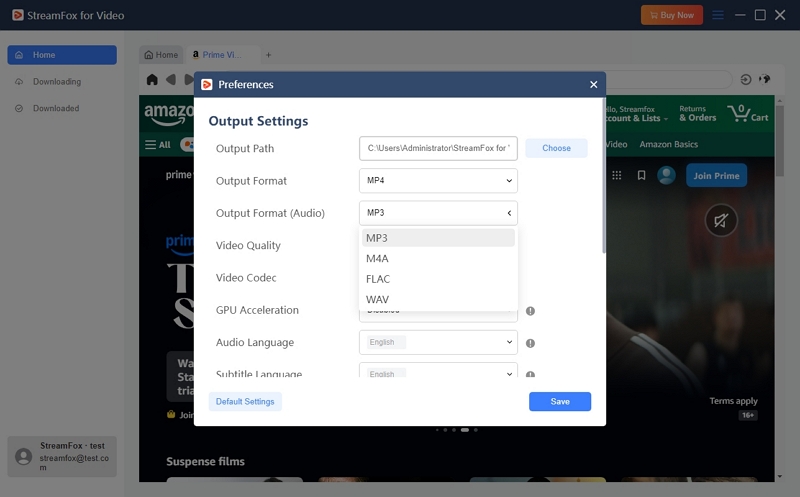Click the Amazon logo
Image resolution: width=800 pixels, height=497 pixels.
[x=168, y=114]
